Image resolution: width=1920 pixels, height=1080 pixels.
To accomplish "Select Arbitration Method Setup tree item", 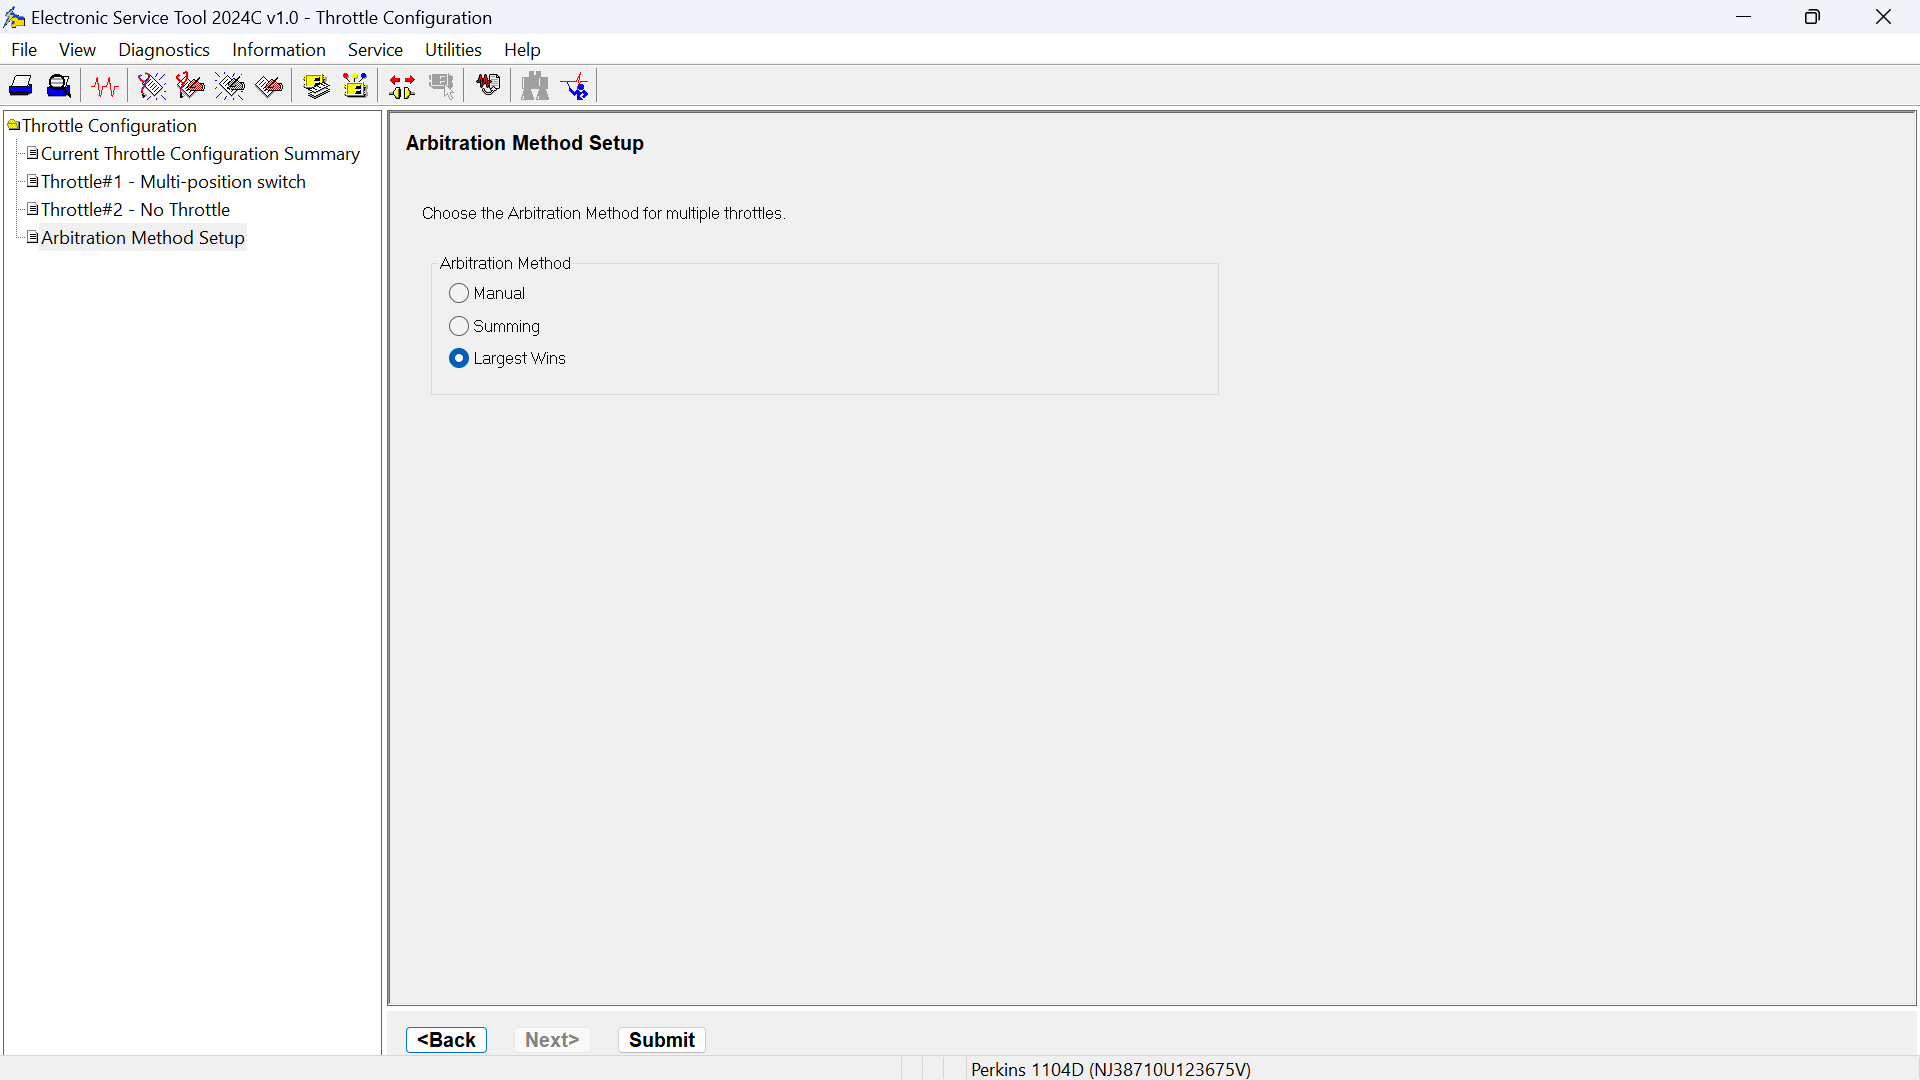I will pyautogui.click(x=143, y=237).
